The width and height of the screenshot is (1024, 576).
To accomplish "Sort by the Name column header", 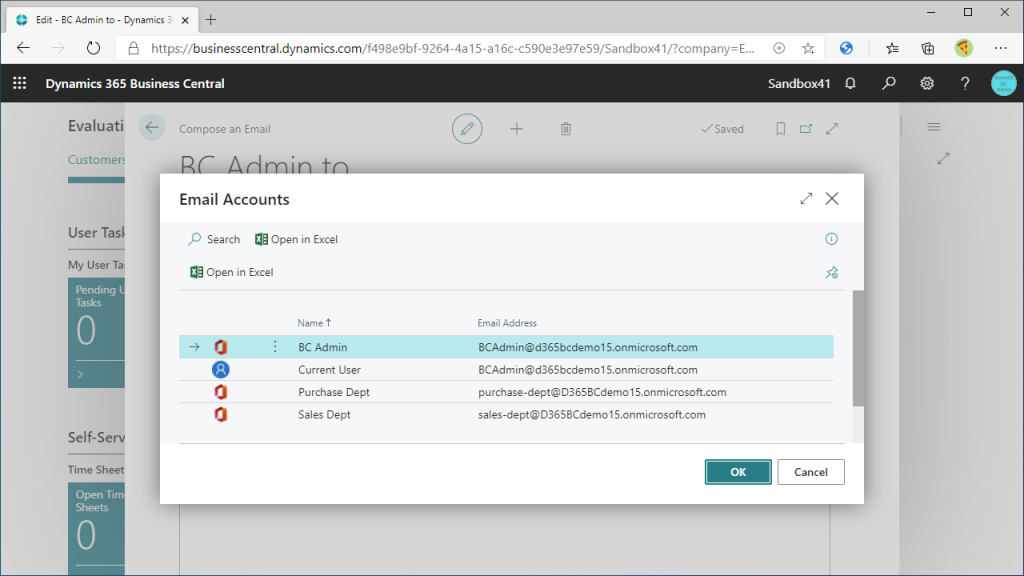I will pos(313,323).
